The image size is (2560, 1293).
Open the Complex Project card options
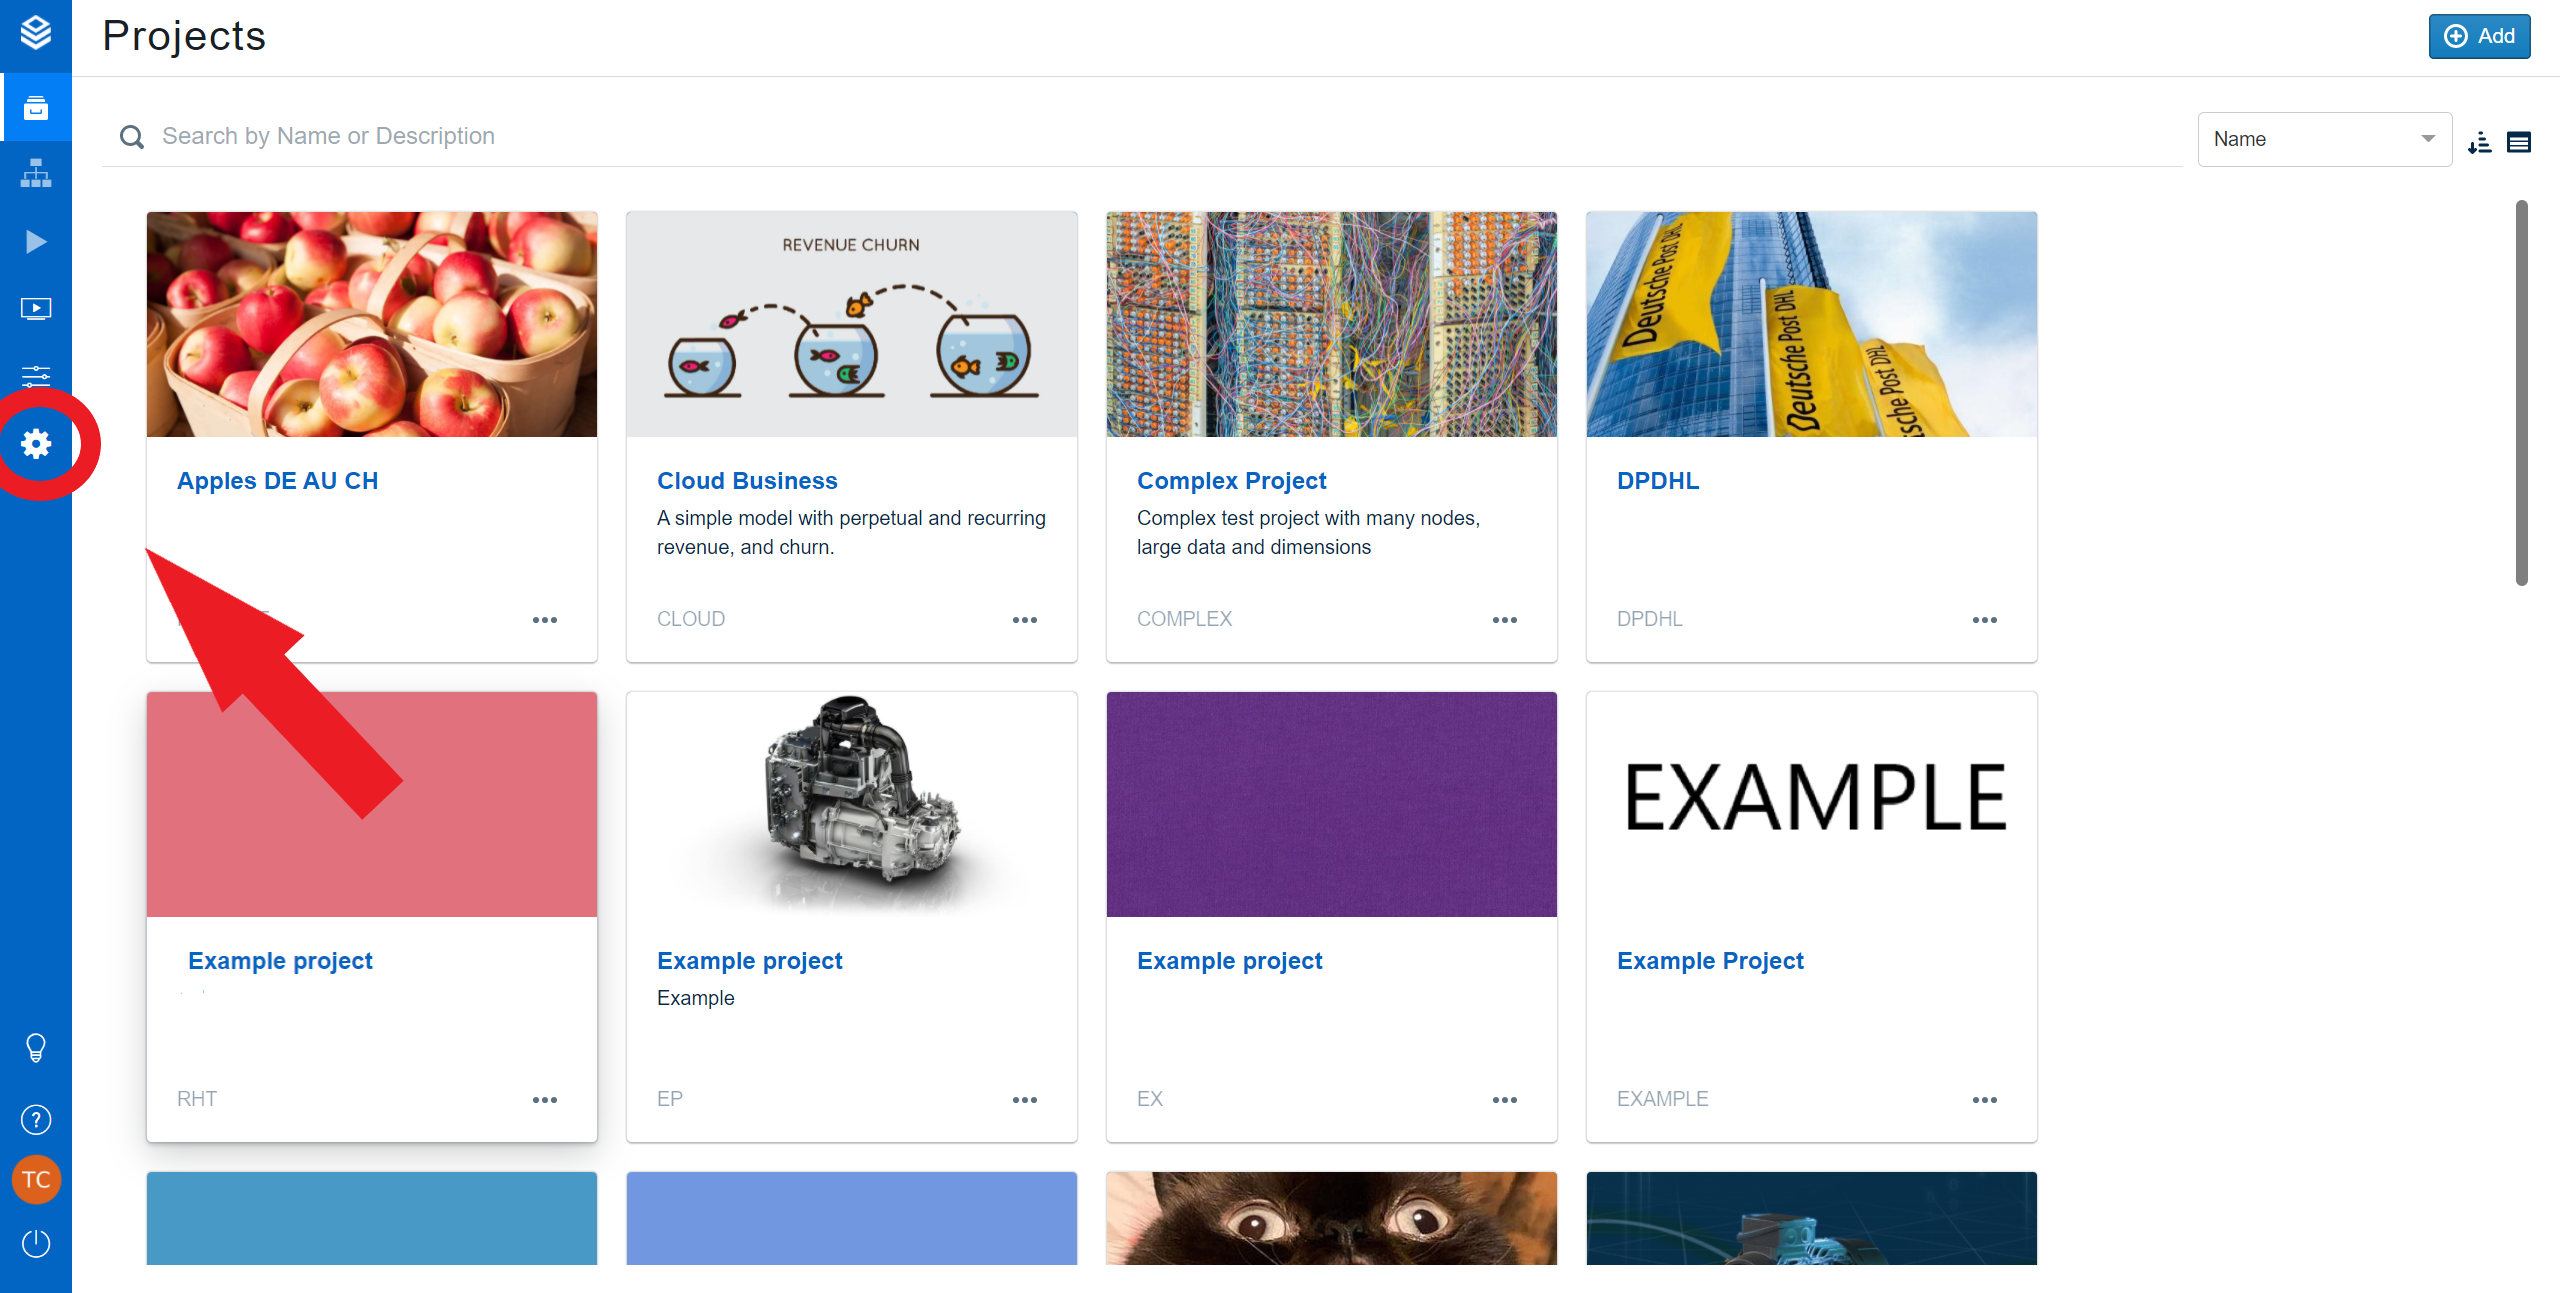1504,620
